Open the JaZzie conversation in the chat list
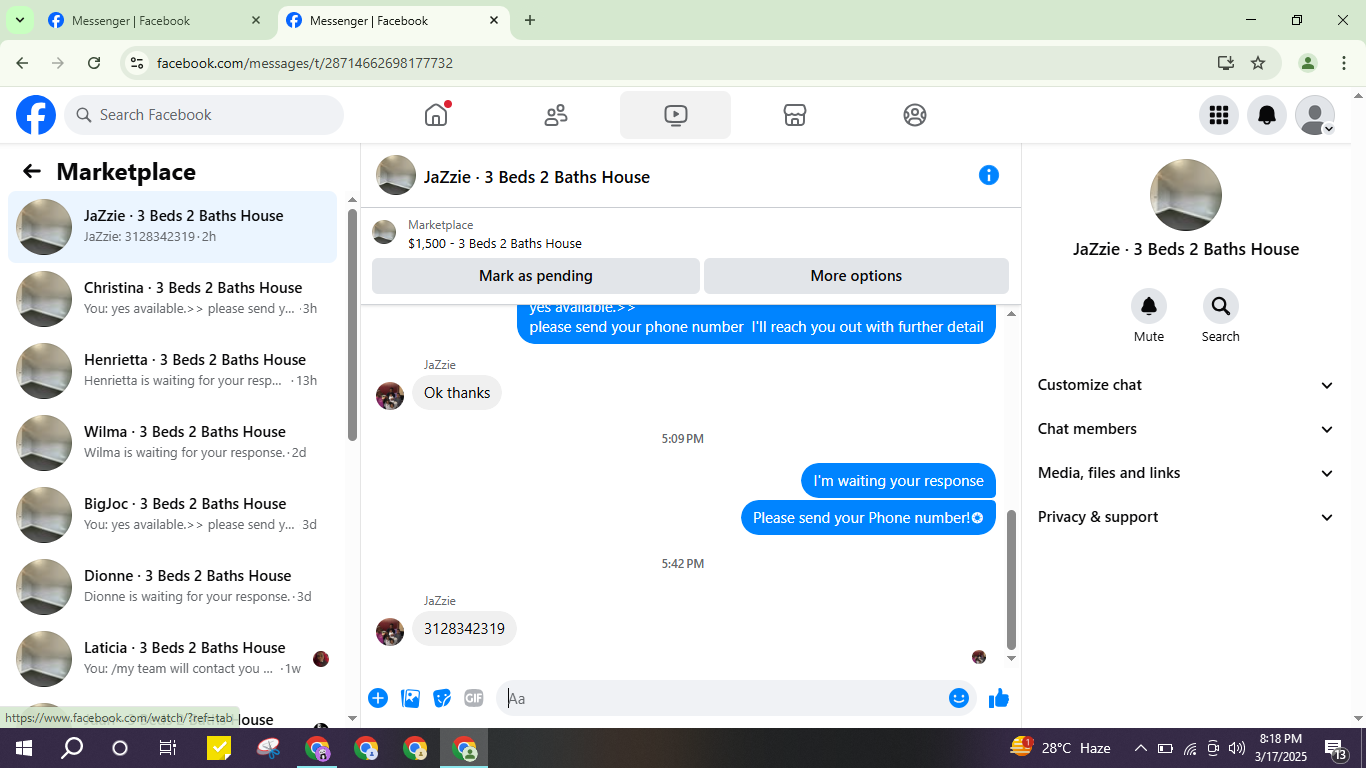Image resolution: width=1366 pixels, height=768 pixels. pyautogui.click(x=173, y=227)
